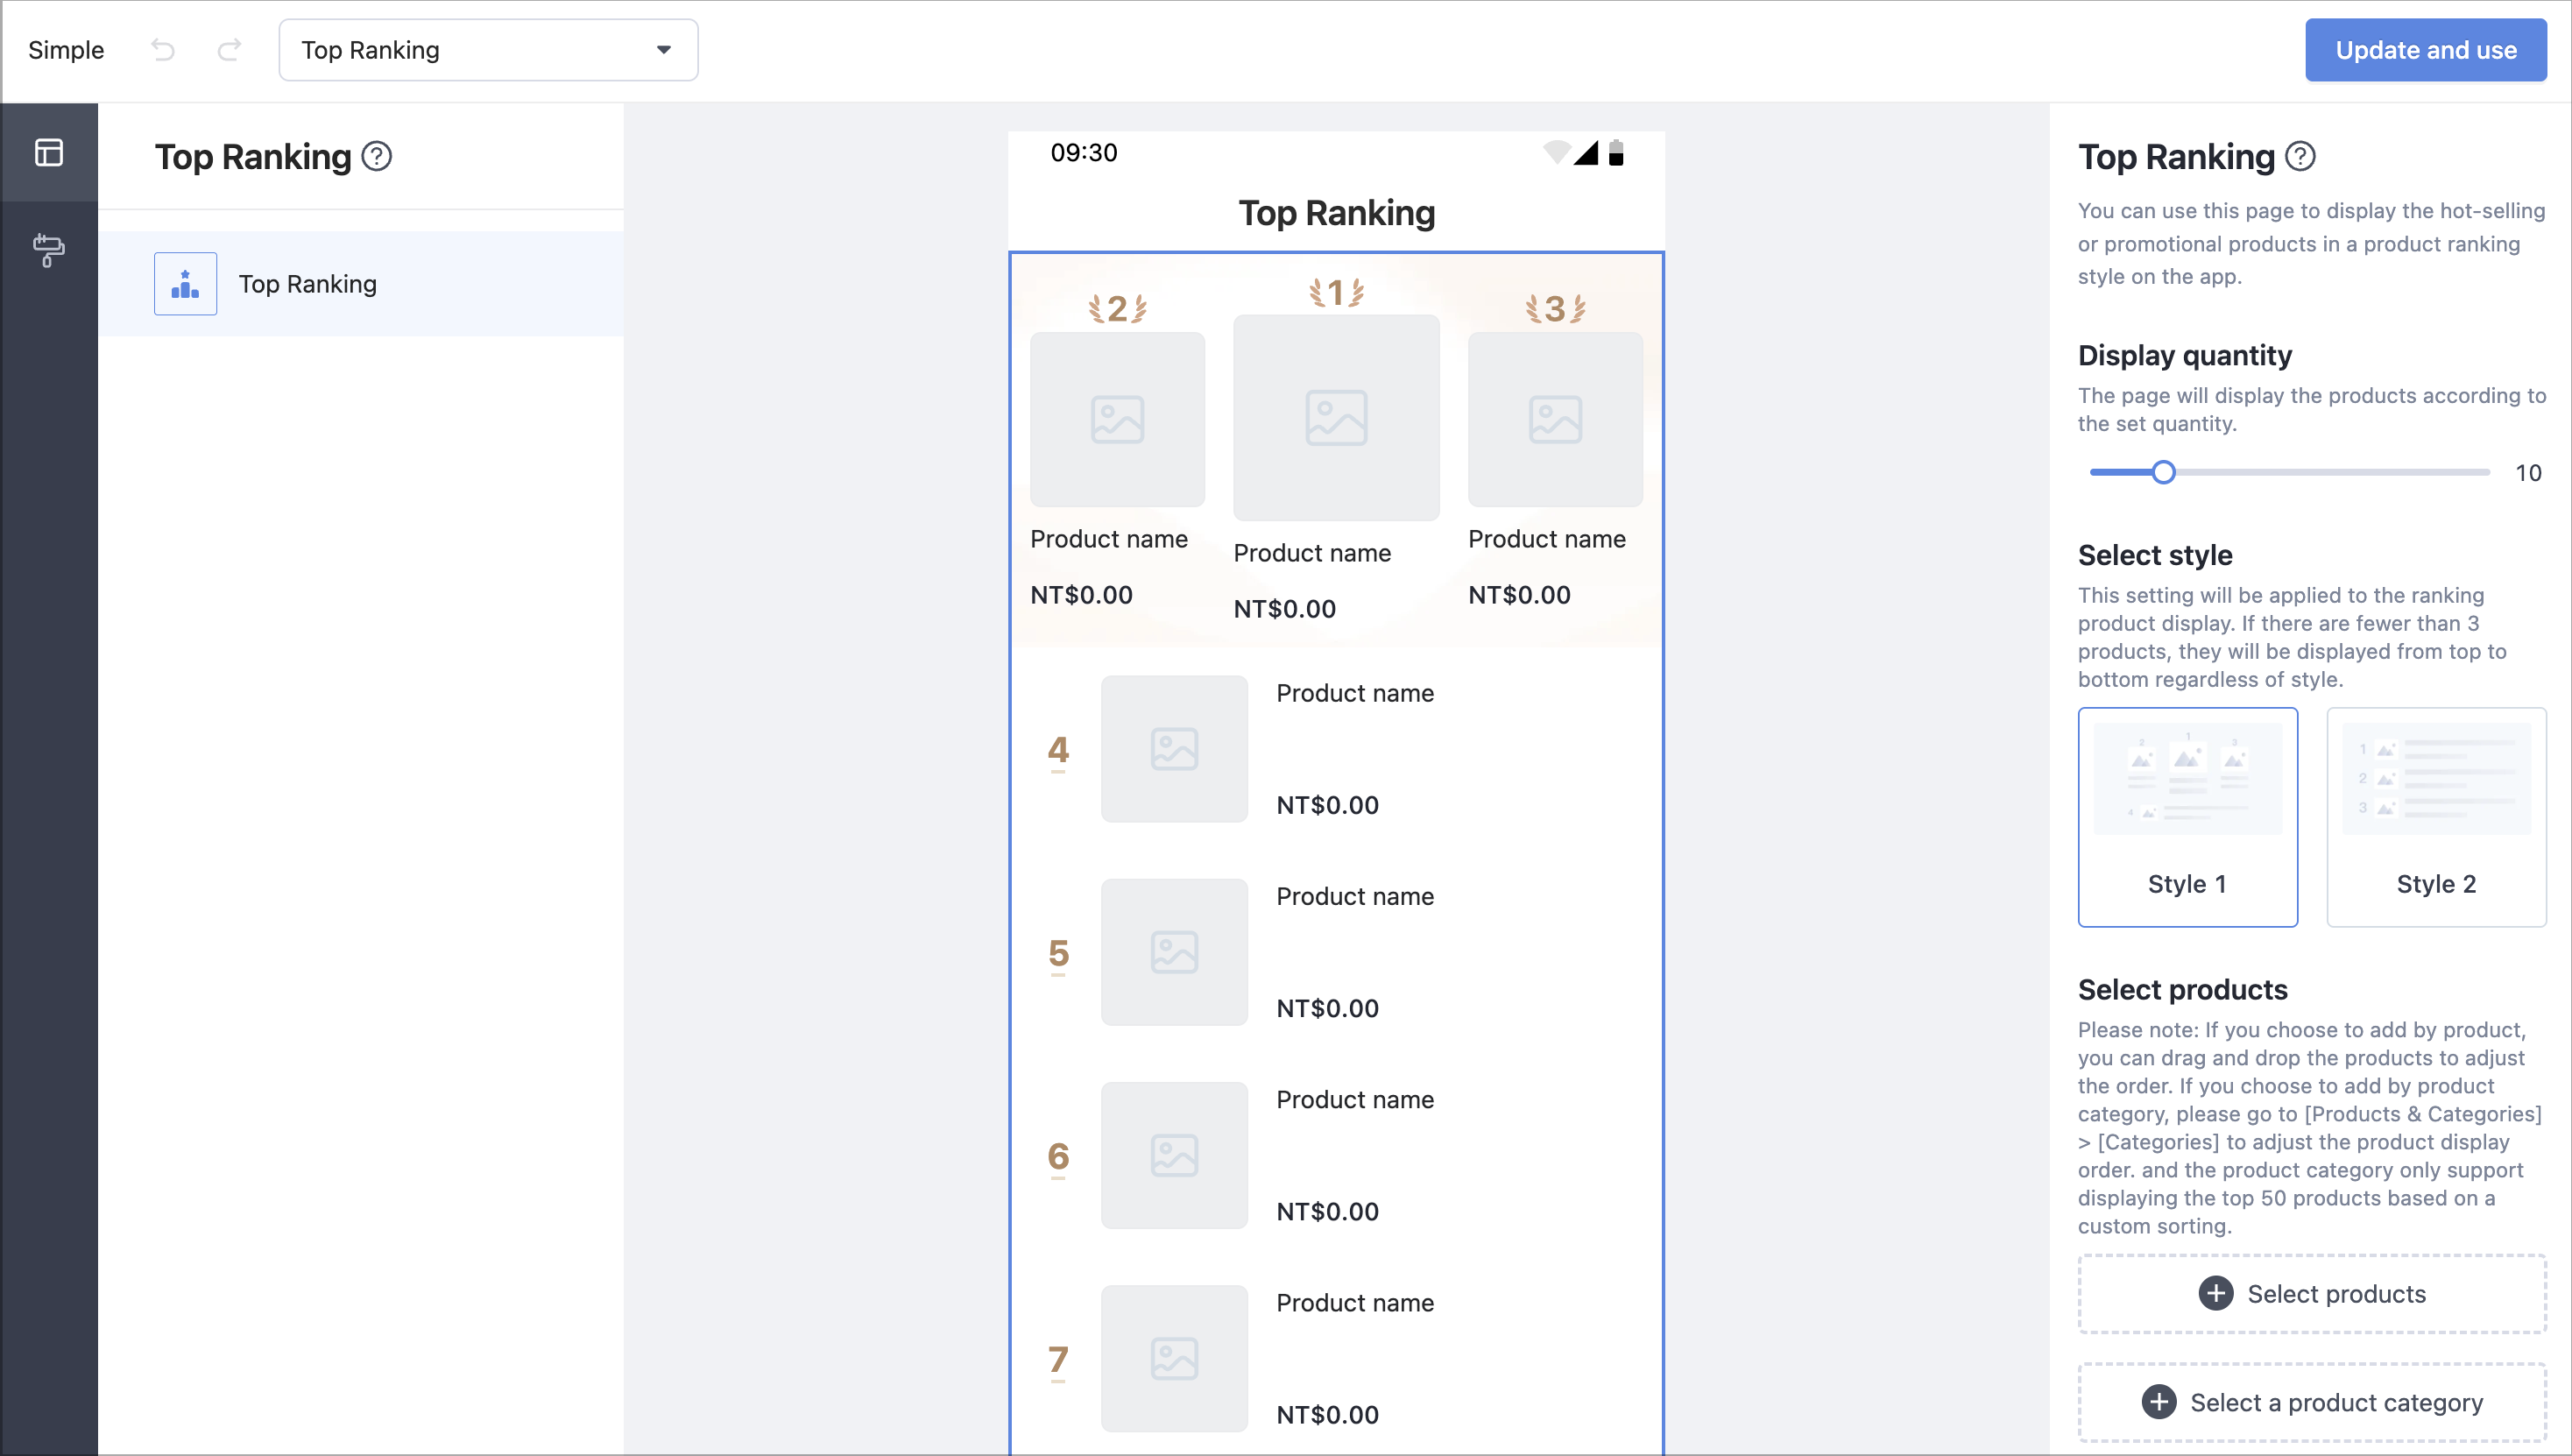Screen dimensions: 2572x1456
Task: Click the Display quantity value 10
Action: [2528, 473]
